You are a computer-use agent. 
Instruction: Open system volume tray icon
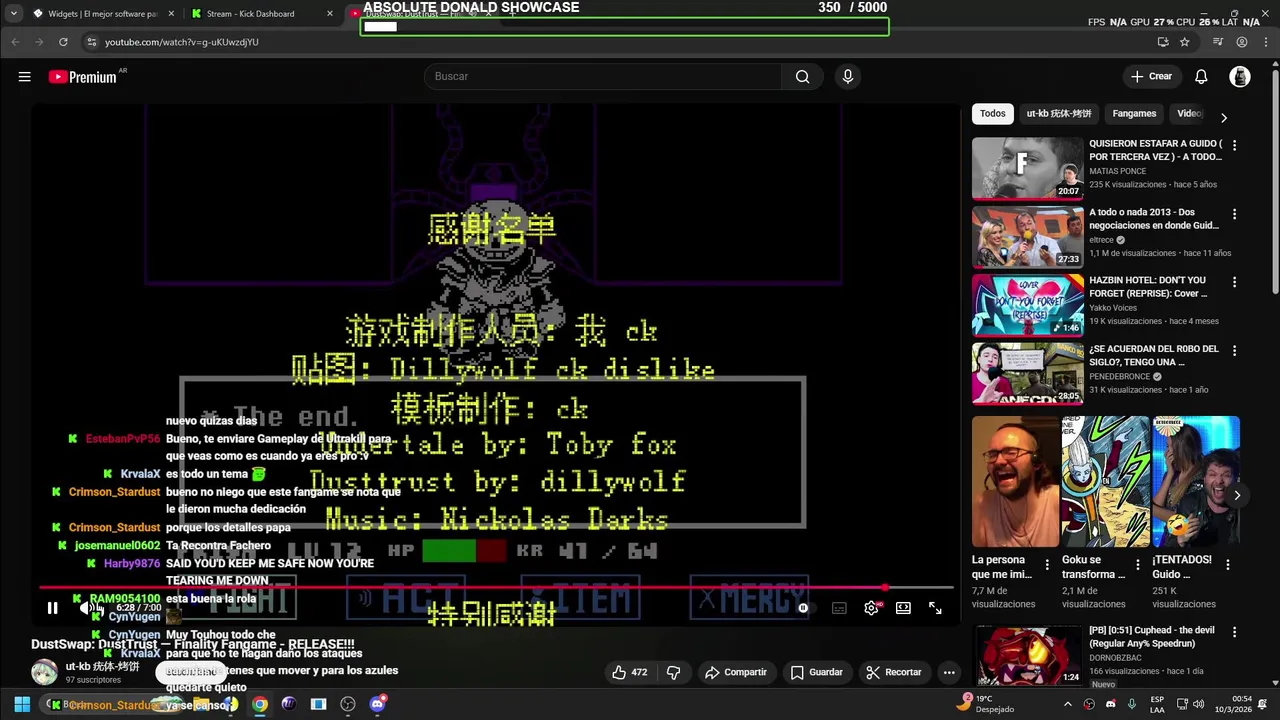(x=1198, y=704)
